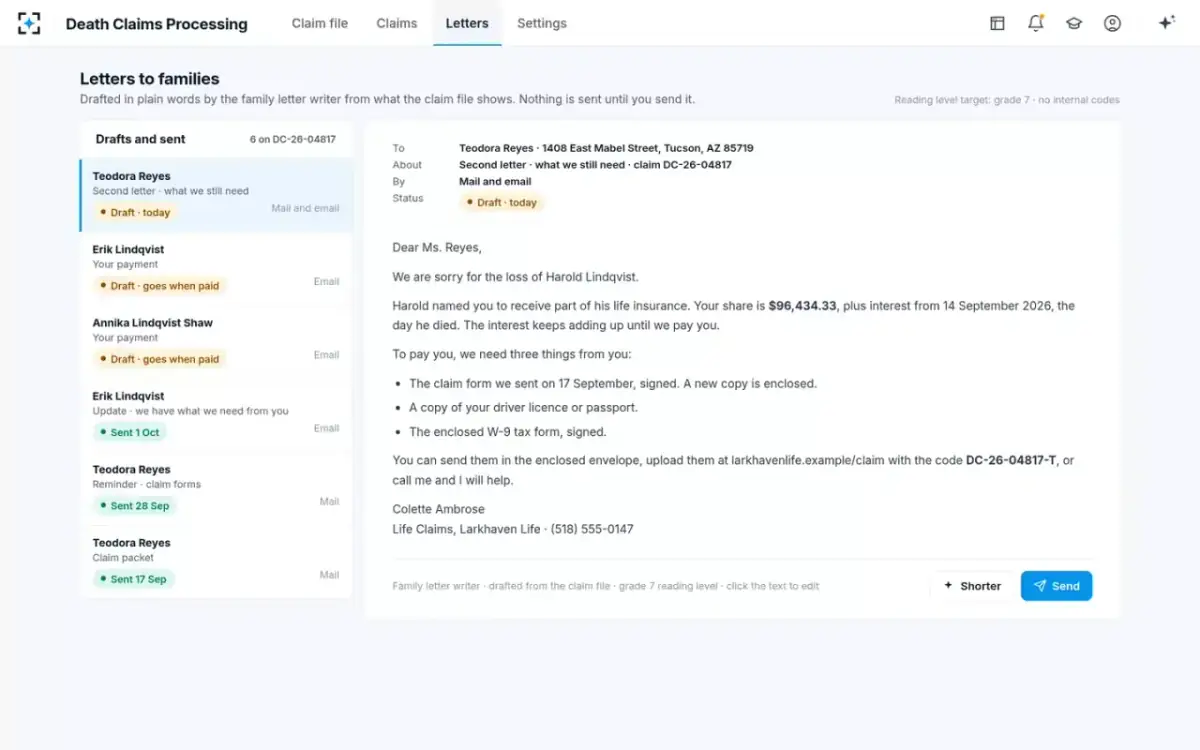This screenshot has width=1200, height=750.
Task: Open the layout panel icon
Action: 997,23
